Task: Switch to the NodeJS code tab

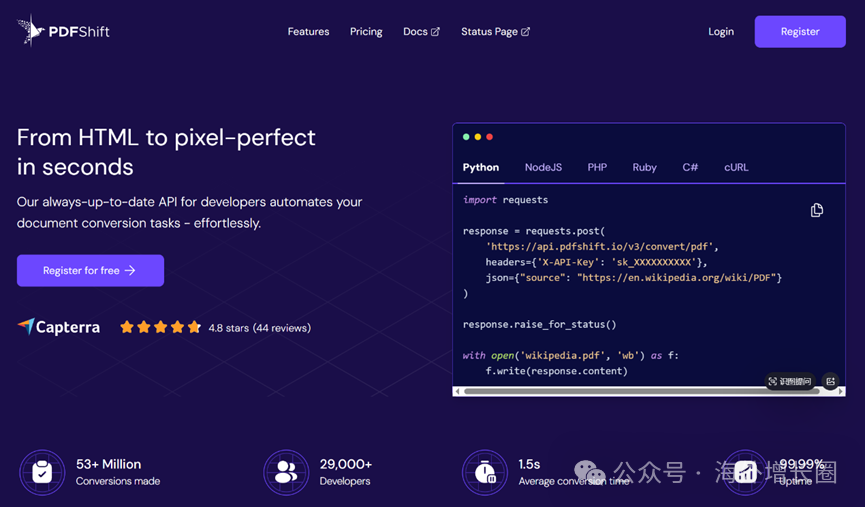Action: tap(543, 167)
